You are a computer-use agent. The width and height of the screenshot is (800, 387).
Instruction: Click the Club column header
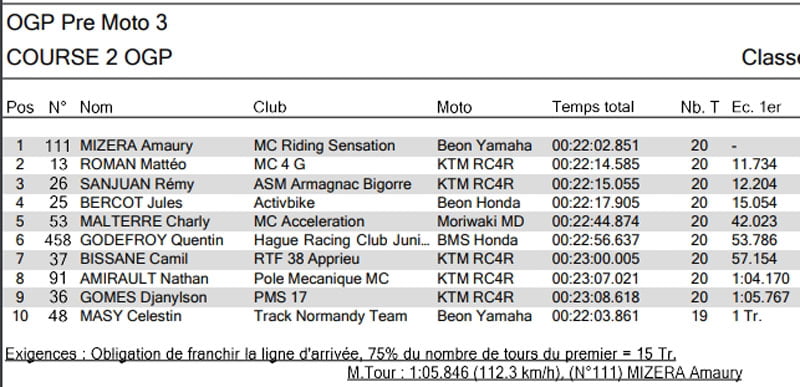pyautogui.click(x=269, y=107)
